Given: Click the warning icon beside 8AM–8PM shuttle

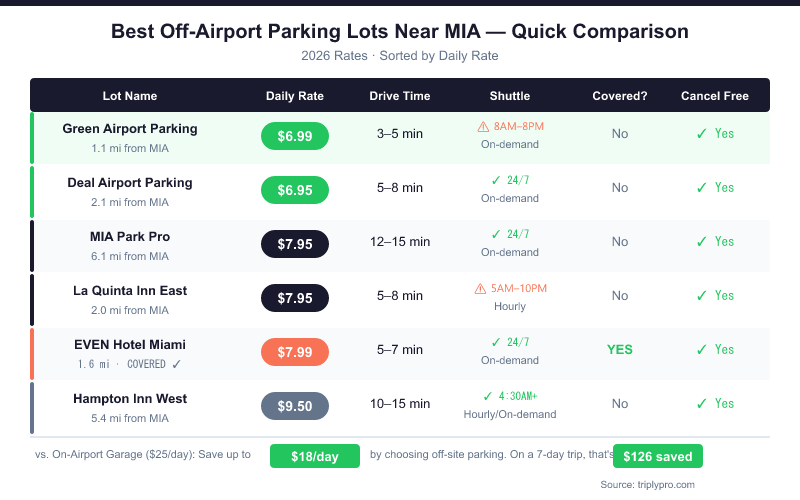Looking at the screenshot, I should (483, 127).
